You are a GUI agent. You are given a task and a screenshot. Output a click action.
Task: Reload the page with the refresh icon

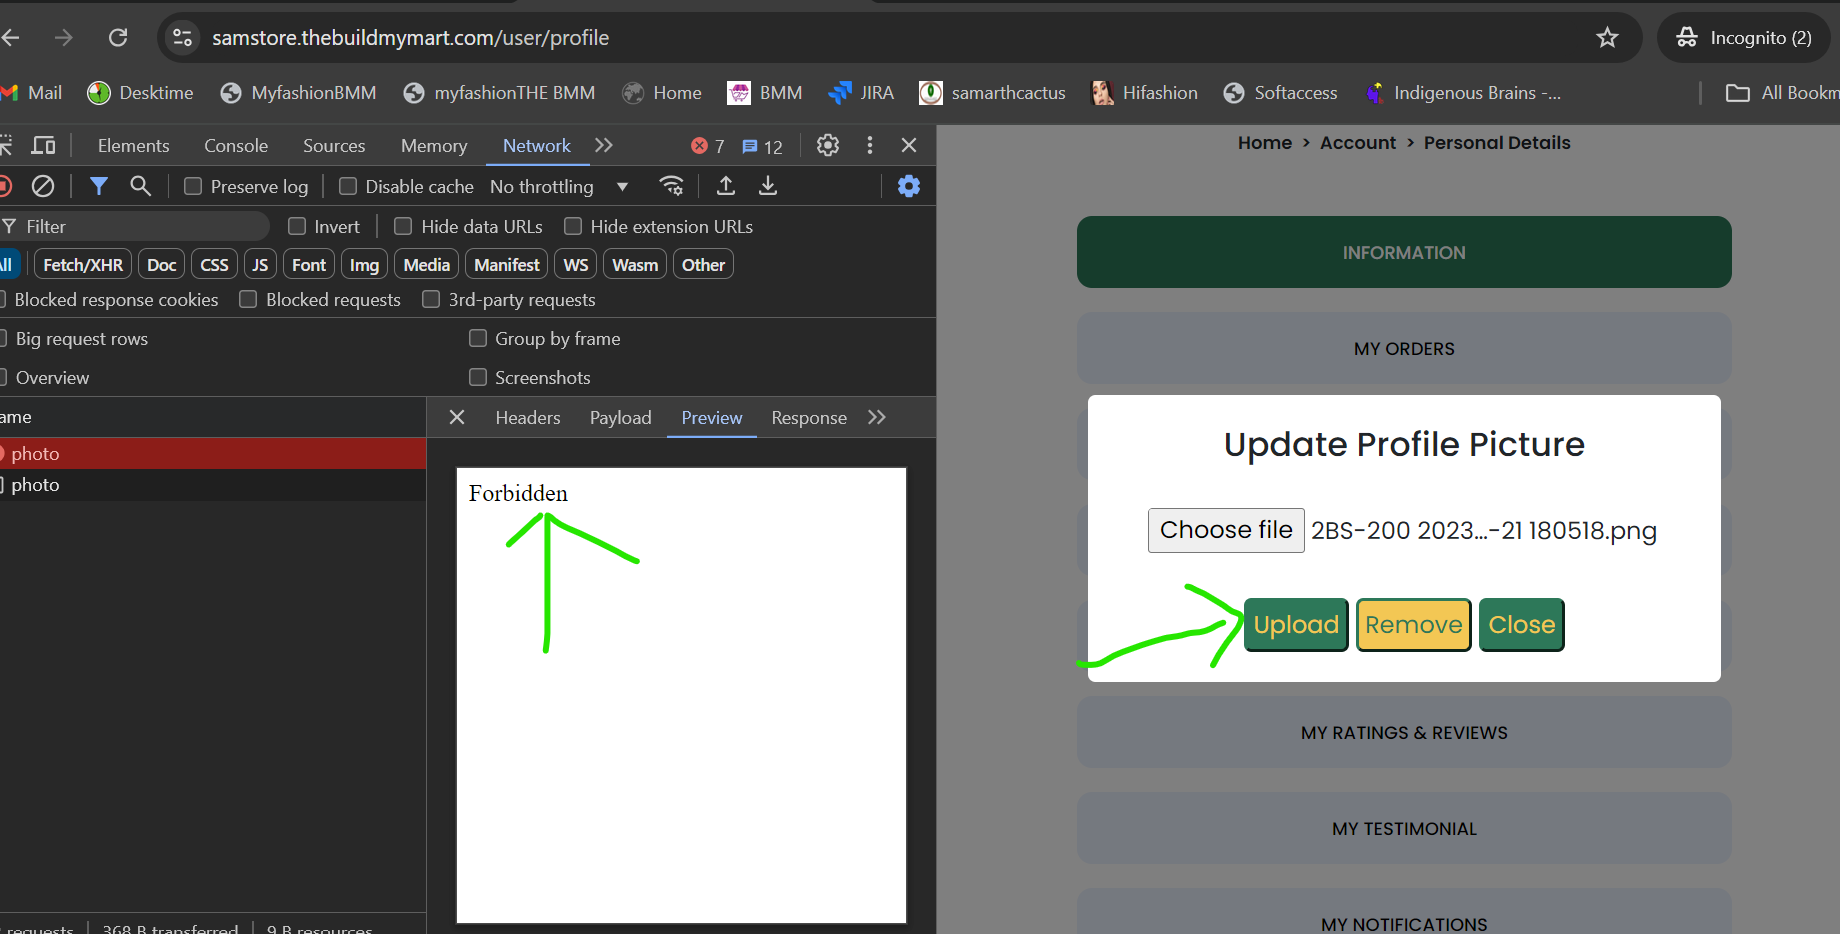pyautogui.click(x=118, y=38)
